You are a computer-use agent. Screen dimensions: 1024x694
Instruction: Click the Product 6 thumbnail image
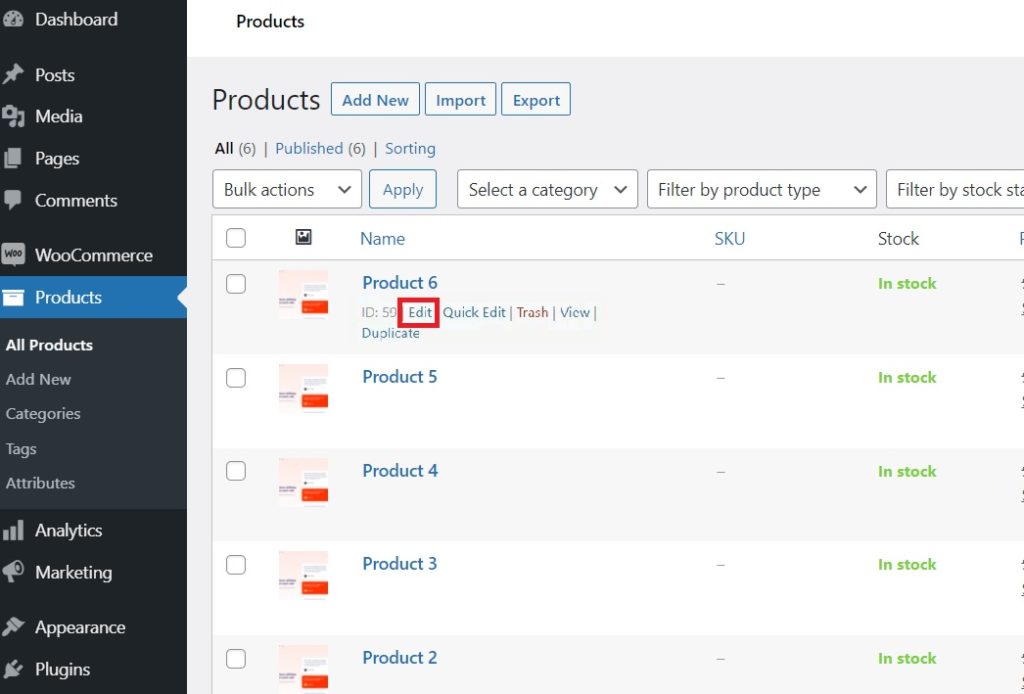pos(303,294)
